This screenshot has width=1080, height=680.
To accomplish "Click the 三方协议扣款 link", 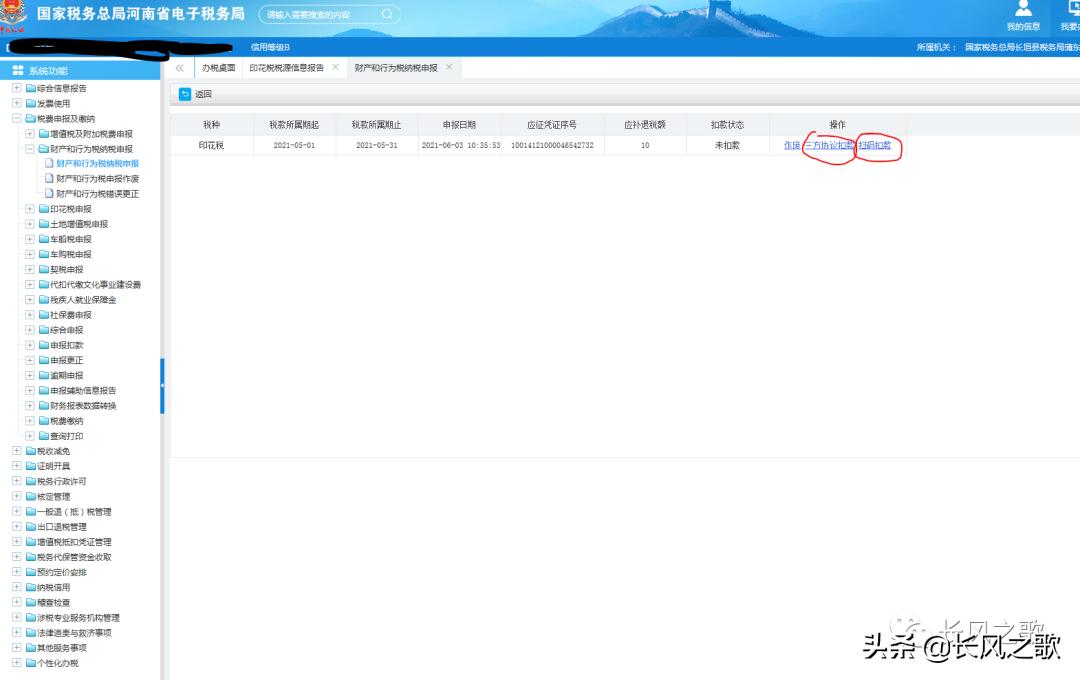I will click(x=829, y=145).
